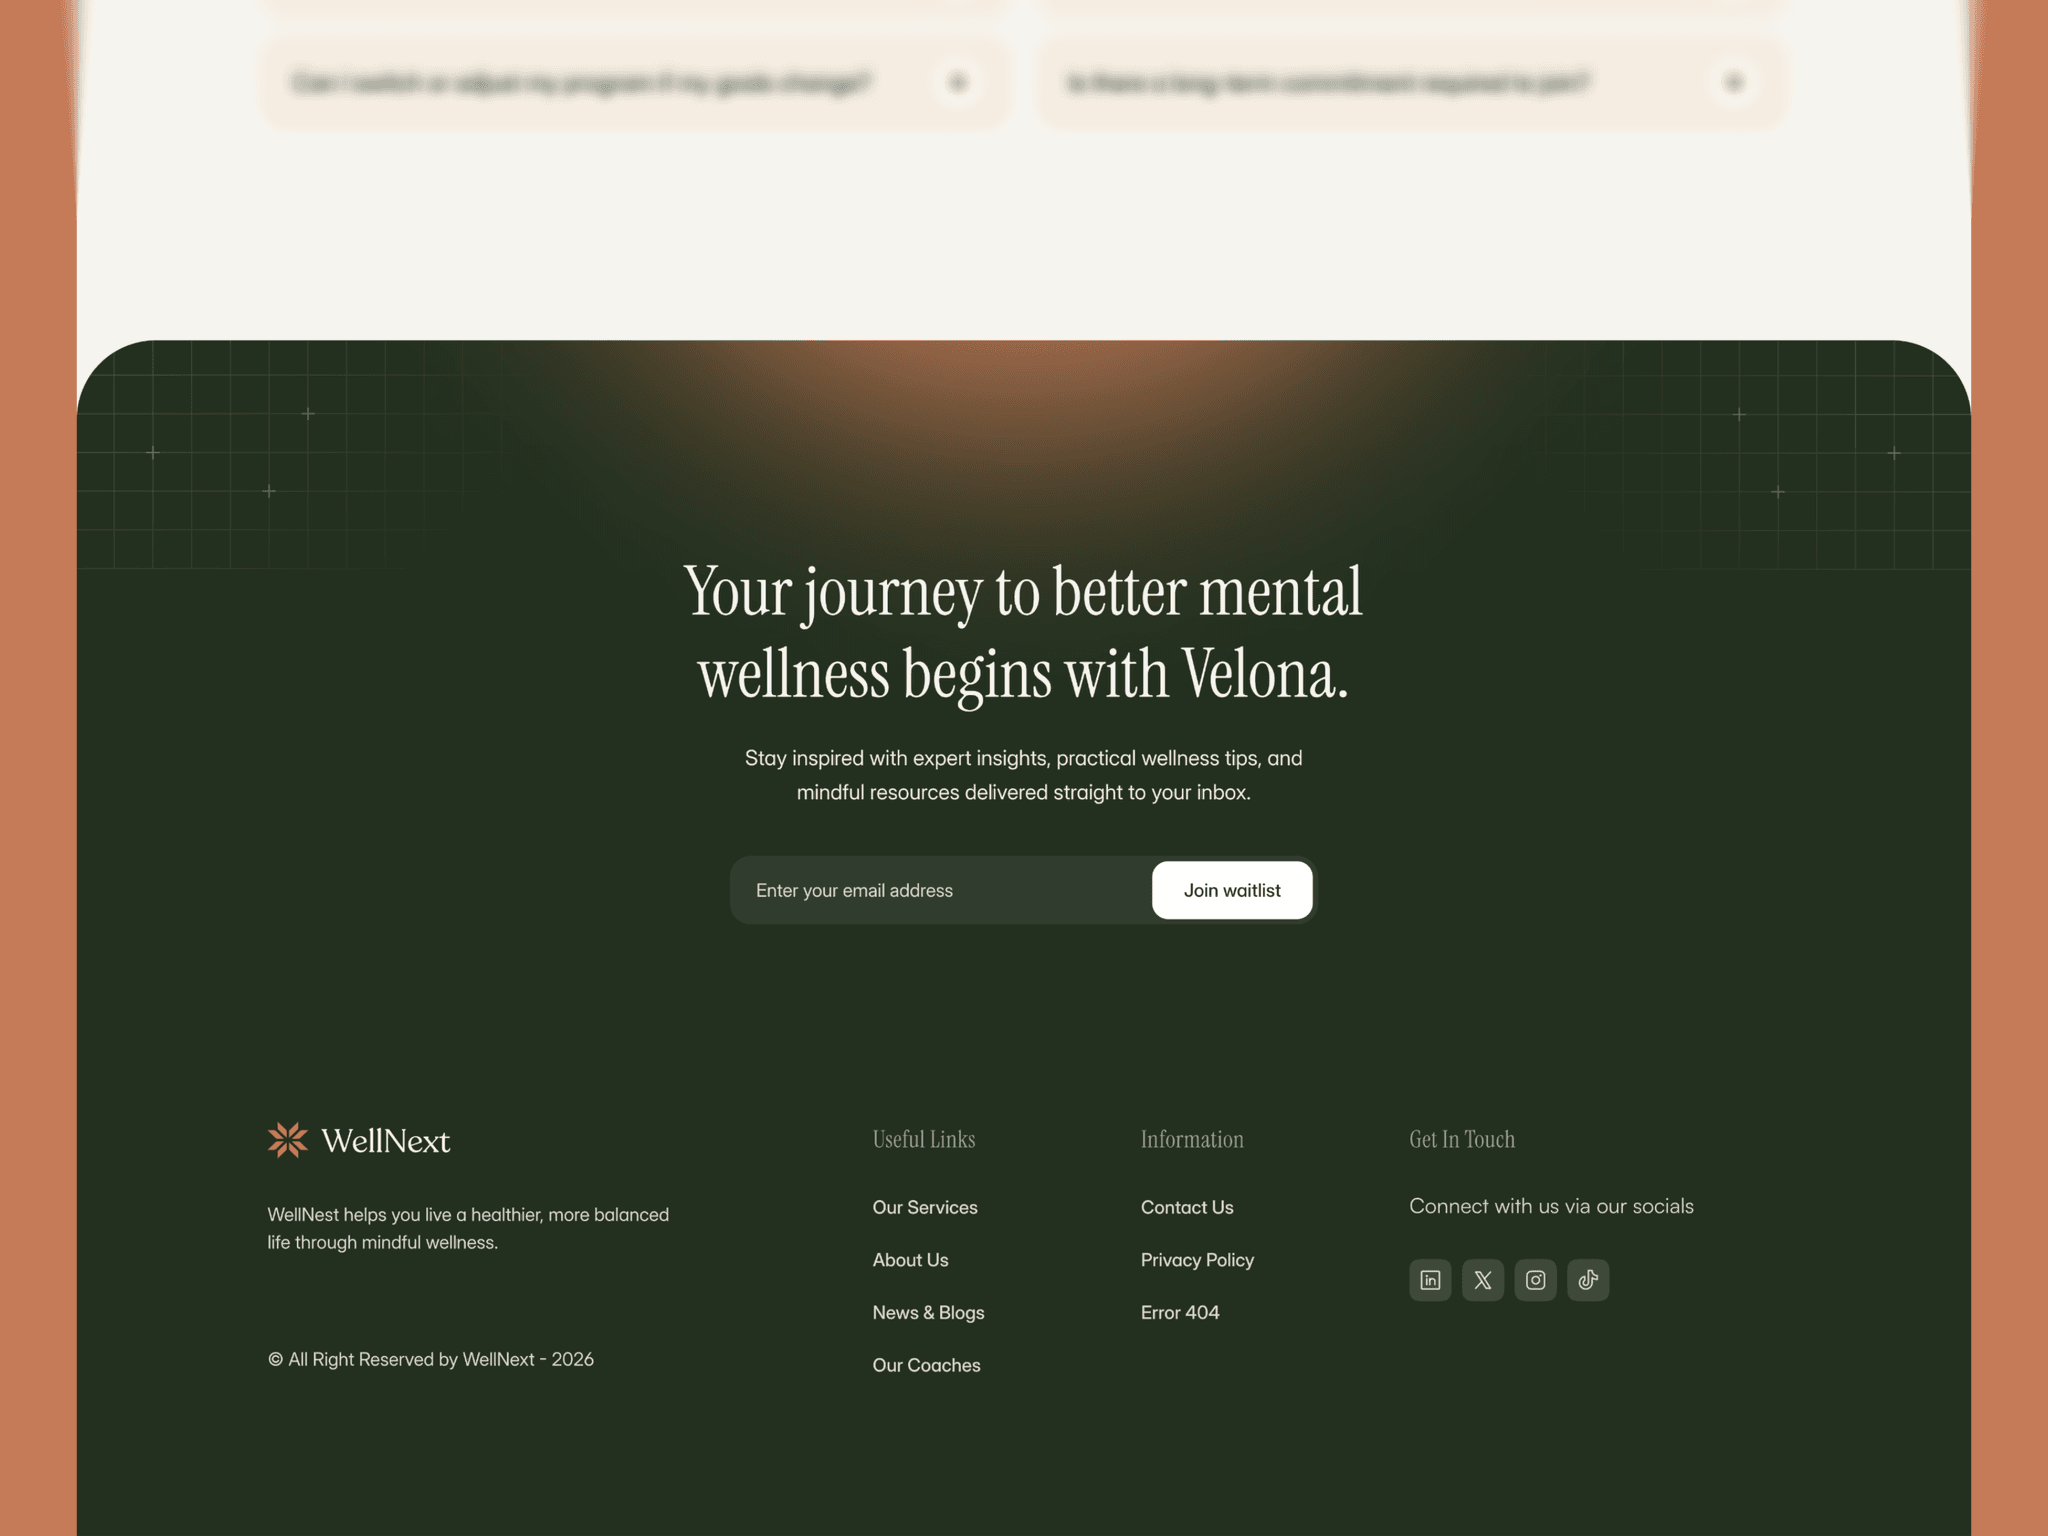Open the Our Services link
Screen dimensions: 2048x1536
(925, 1207)
